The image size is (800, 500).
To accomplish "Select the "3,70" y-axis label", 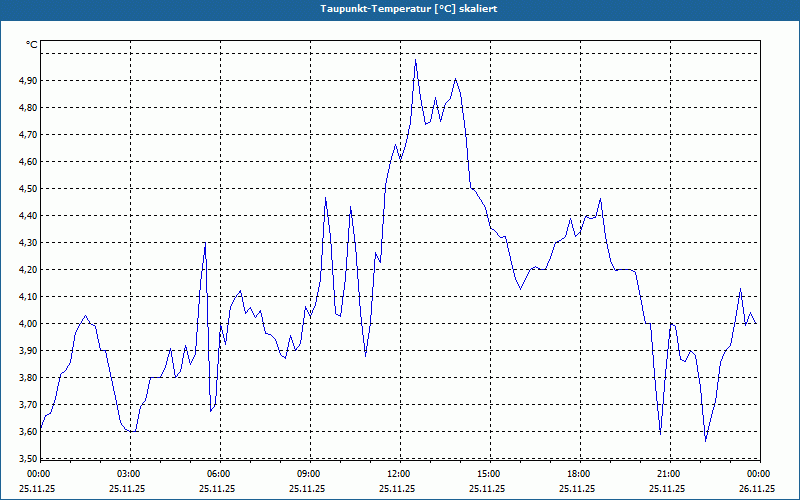I will tap(29, 405).
